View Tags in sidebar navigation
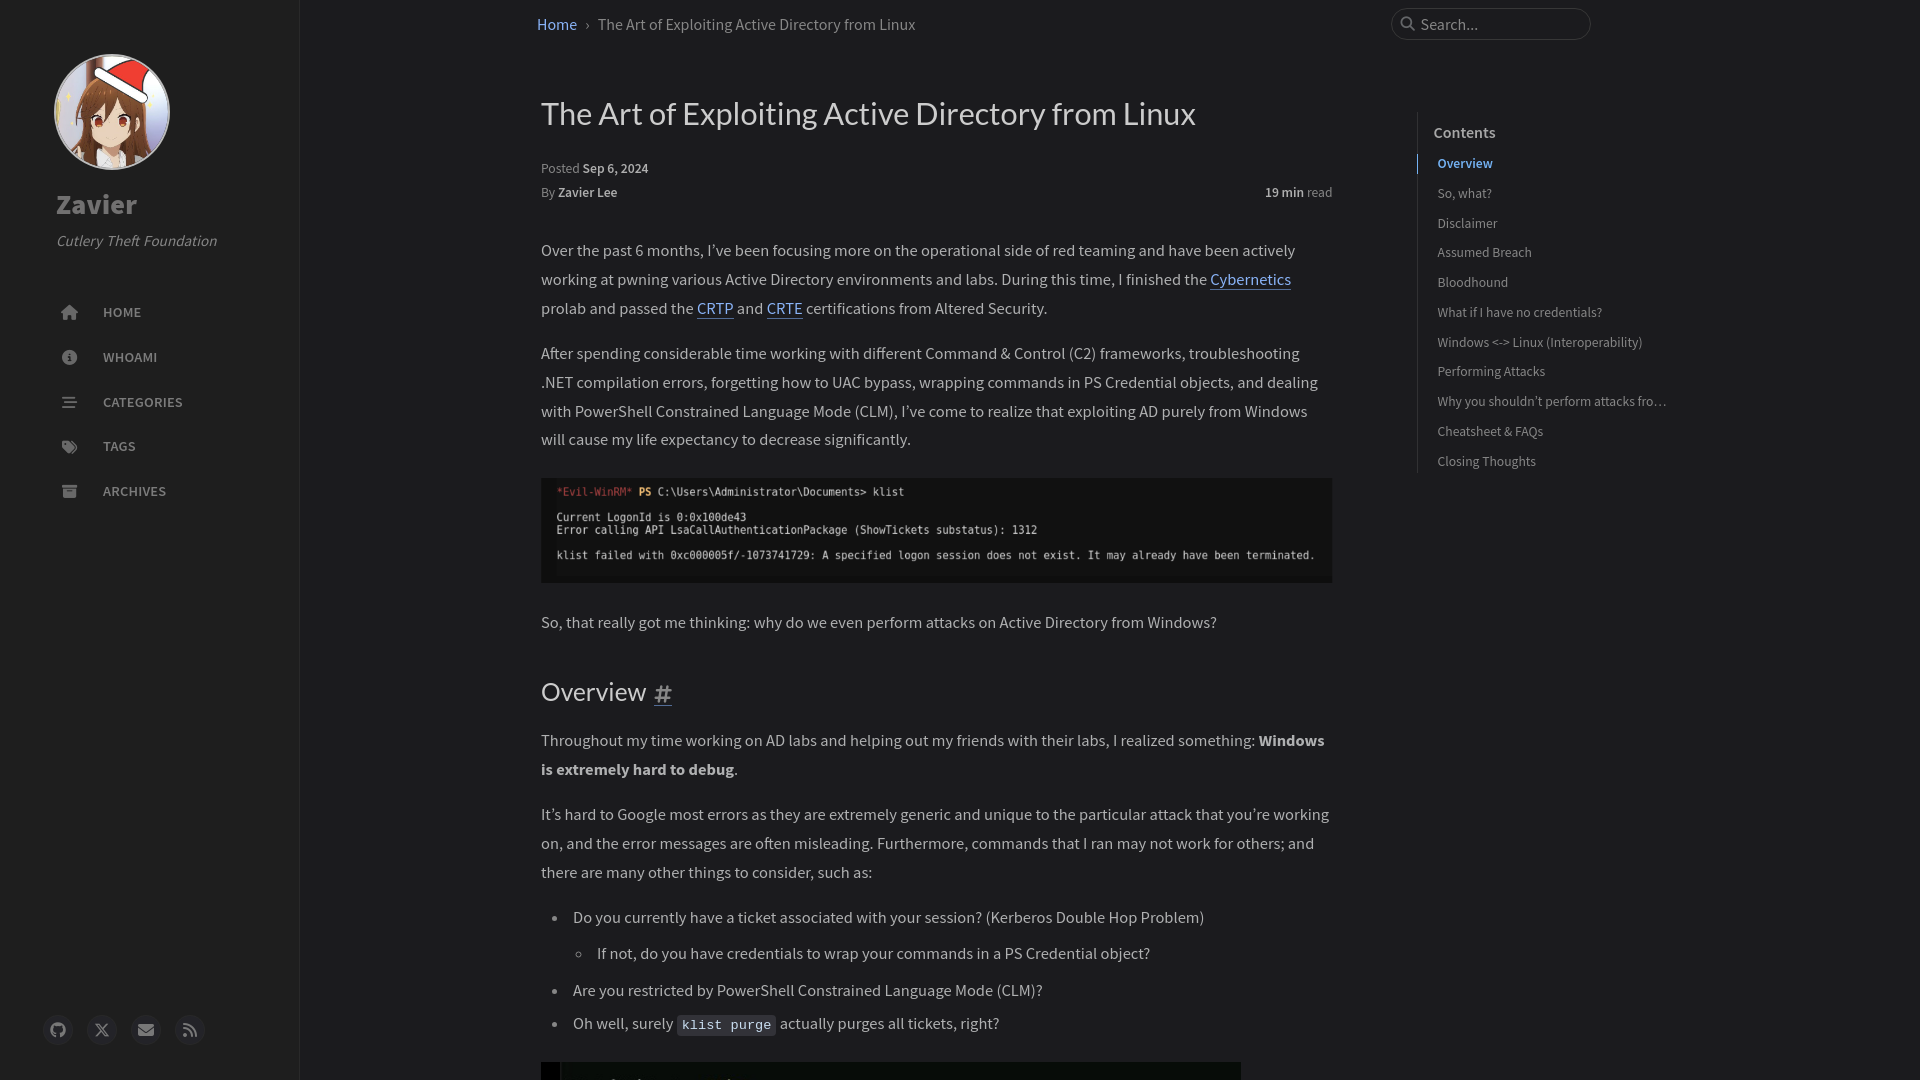Image resolution: width=1920 pixels, height=1080 pixels. (119, 446)
